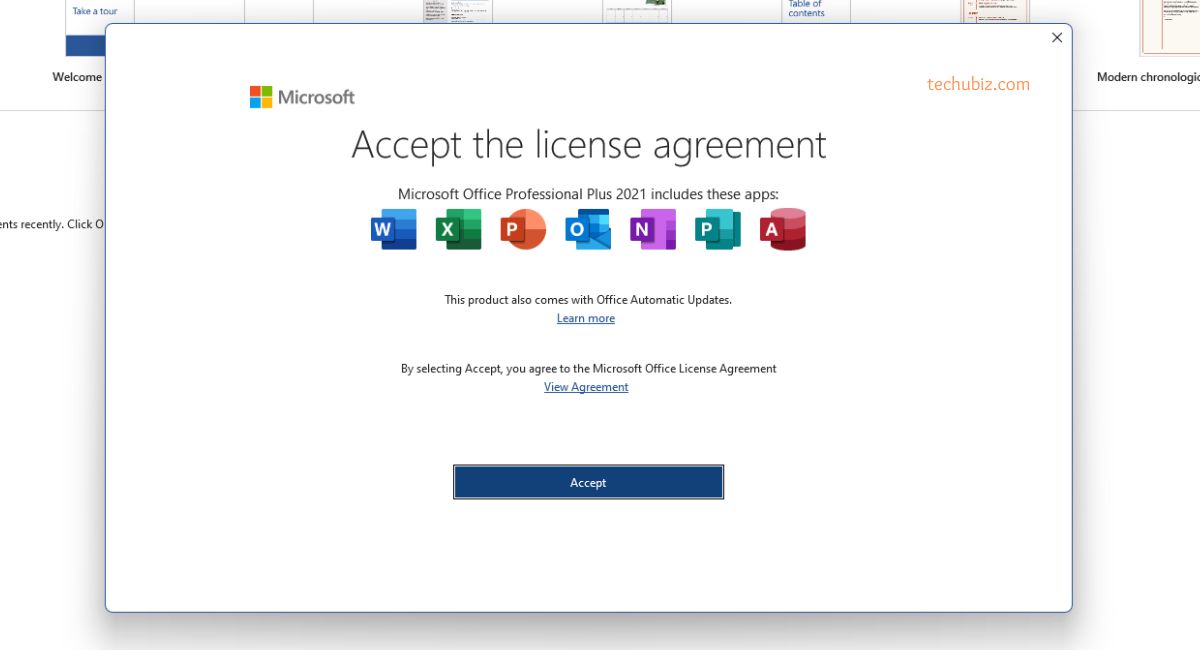Open the Take a tour template
1200x650 pixels.
(x=94, y=12)
